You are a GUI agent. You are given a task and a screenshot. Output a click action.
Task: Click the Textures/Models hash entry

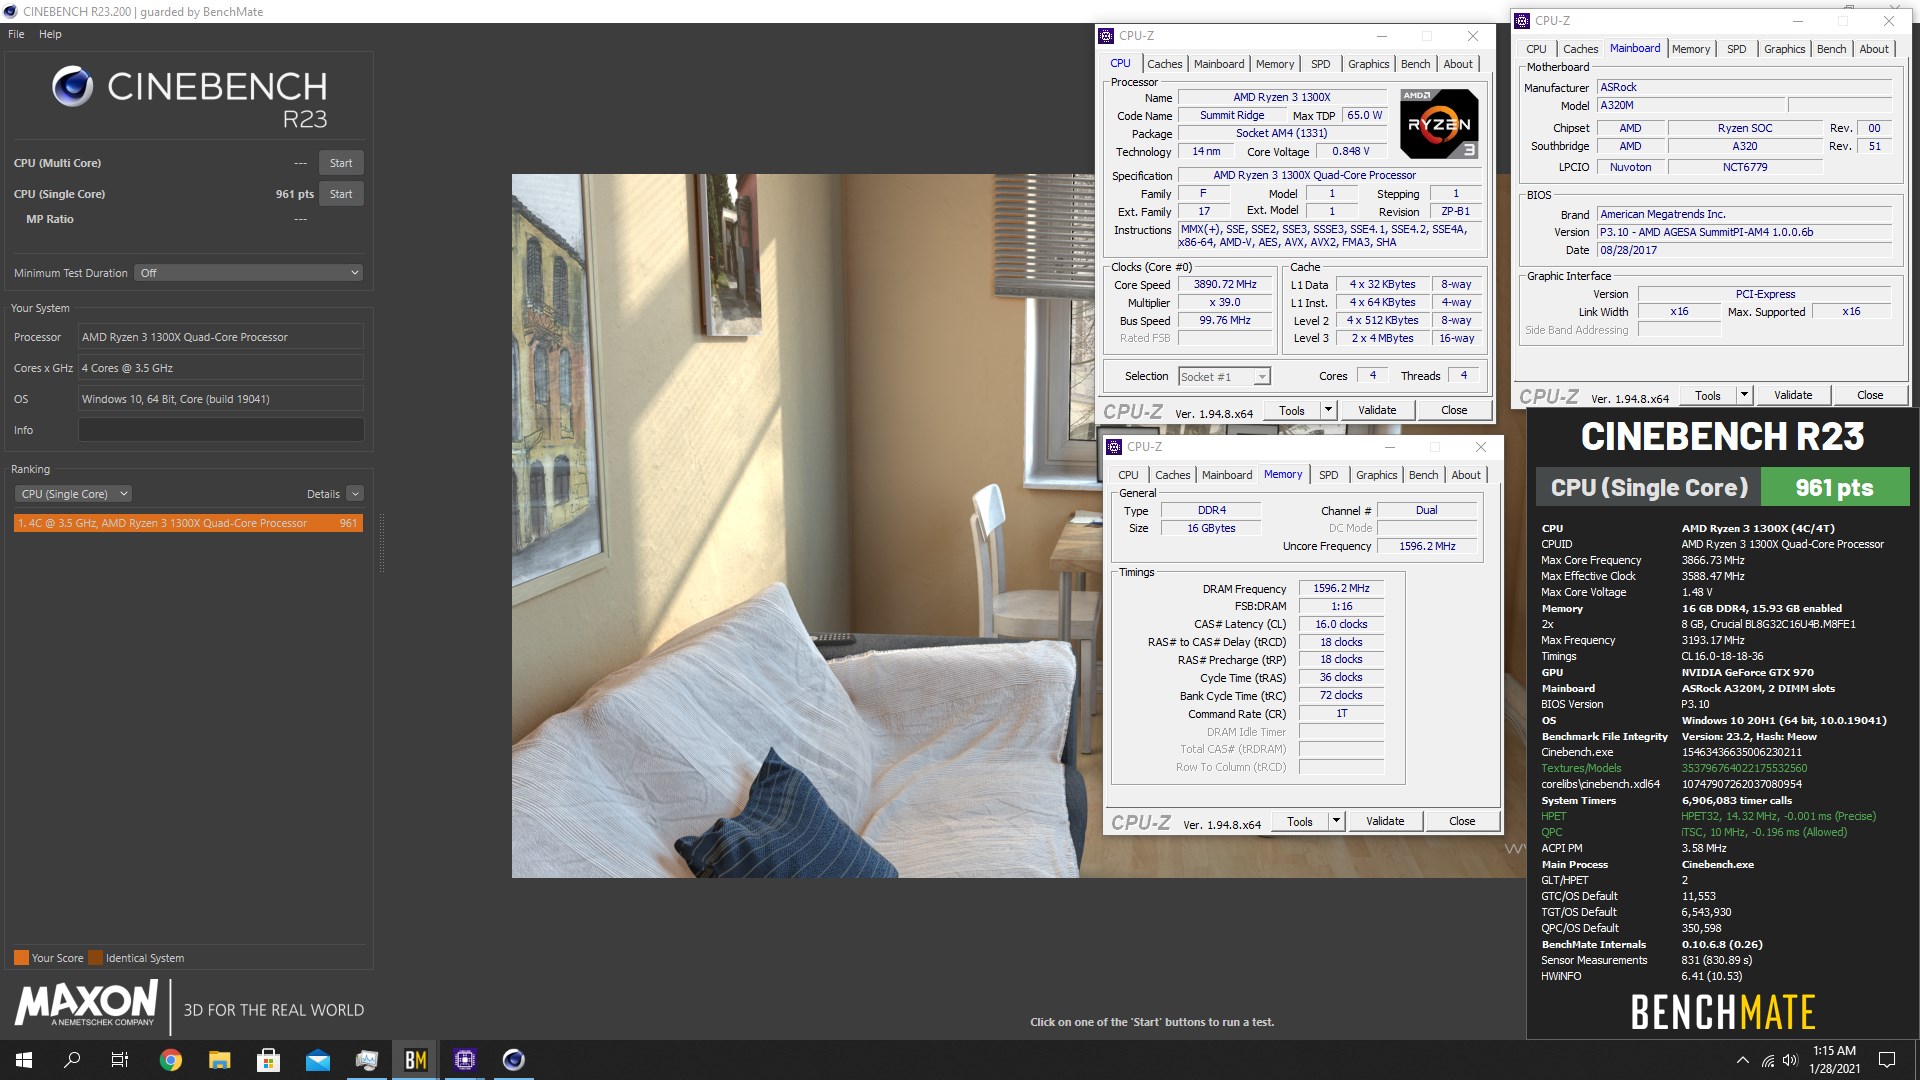tap(1744, 768)
